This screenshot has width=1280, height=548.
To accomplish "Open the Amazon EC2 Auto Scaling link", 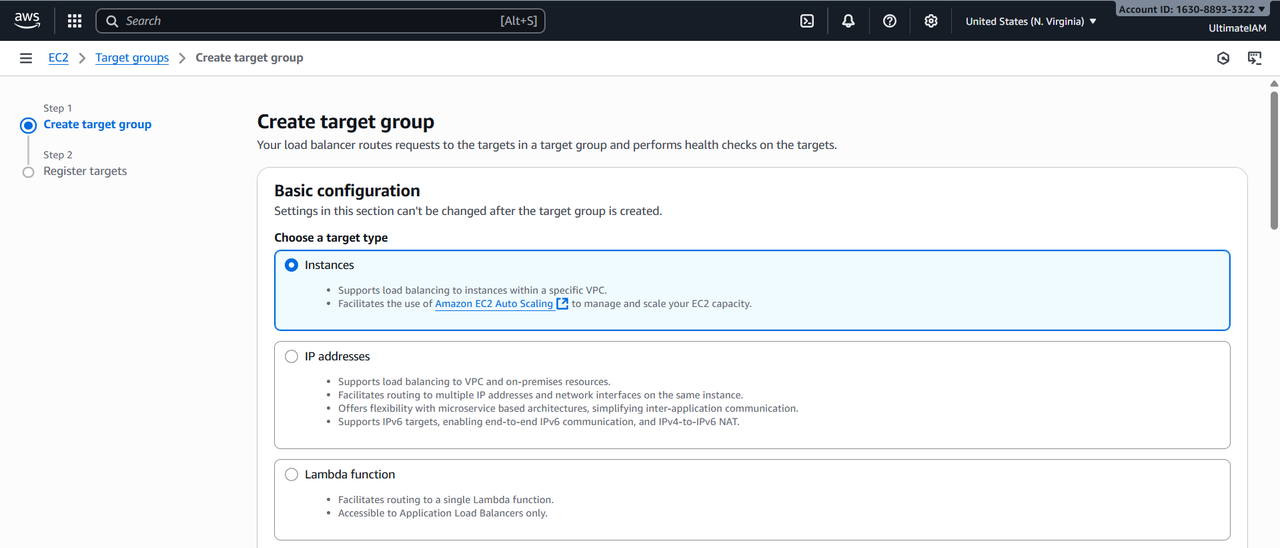I will 494,303.
